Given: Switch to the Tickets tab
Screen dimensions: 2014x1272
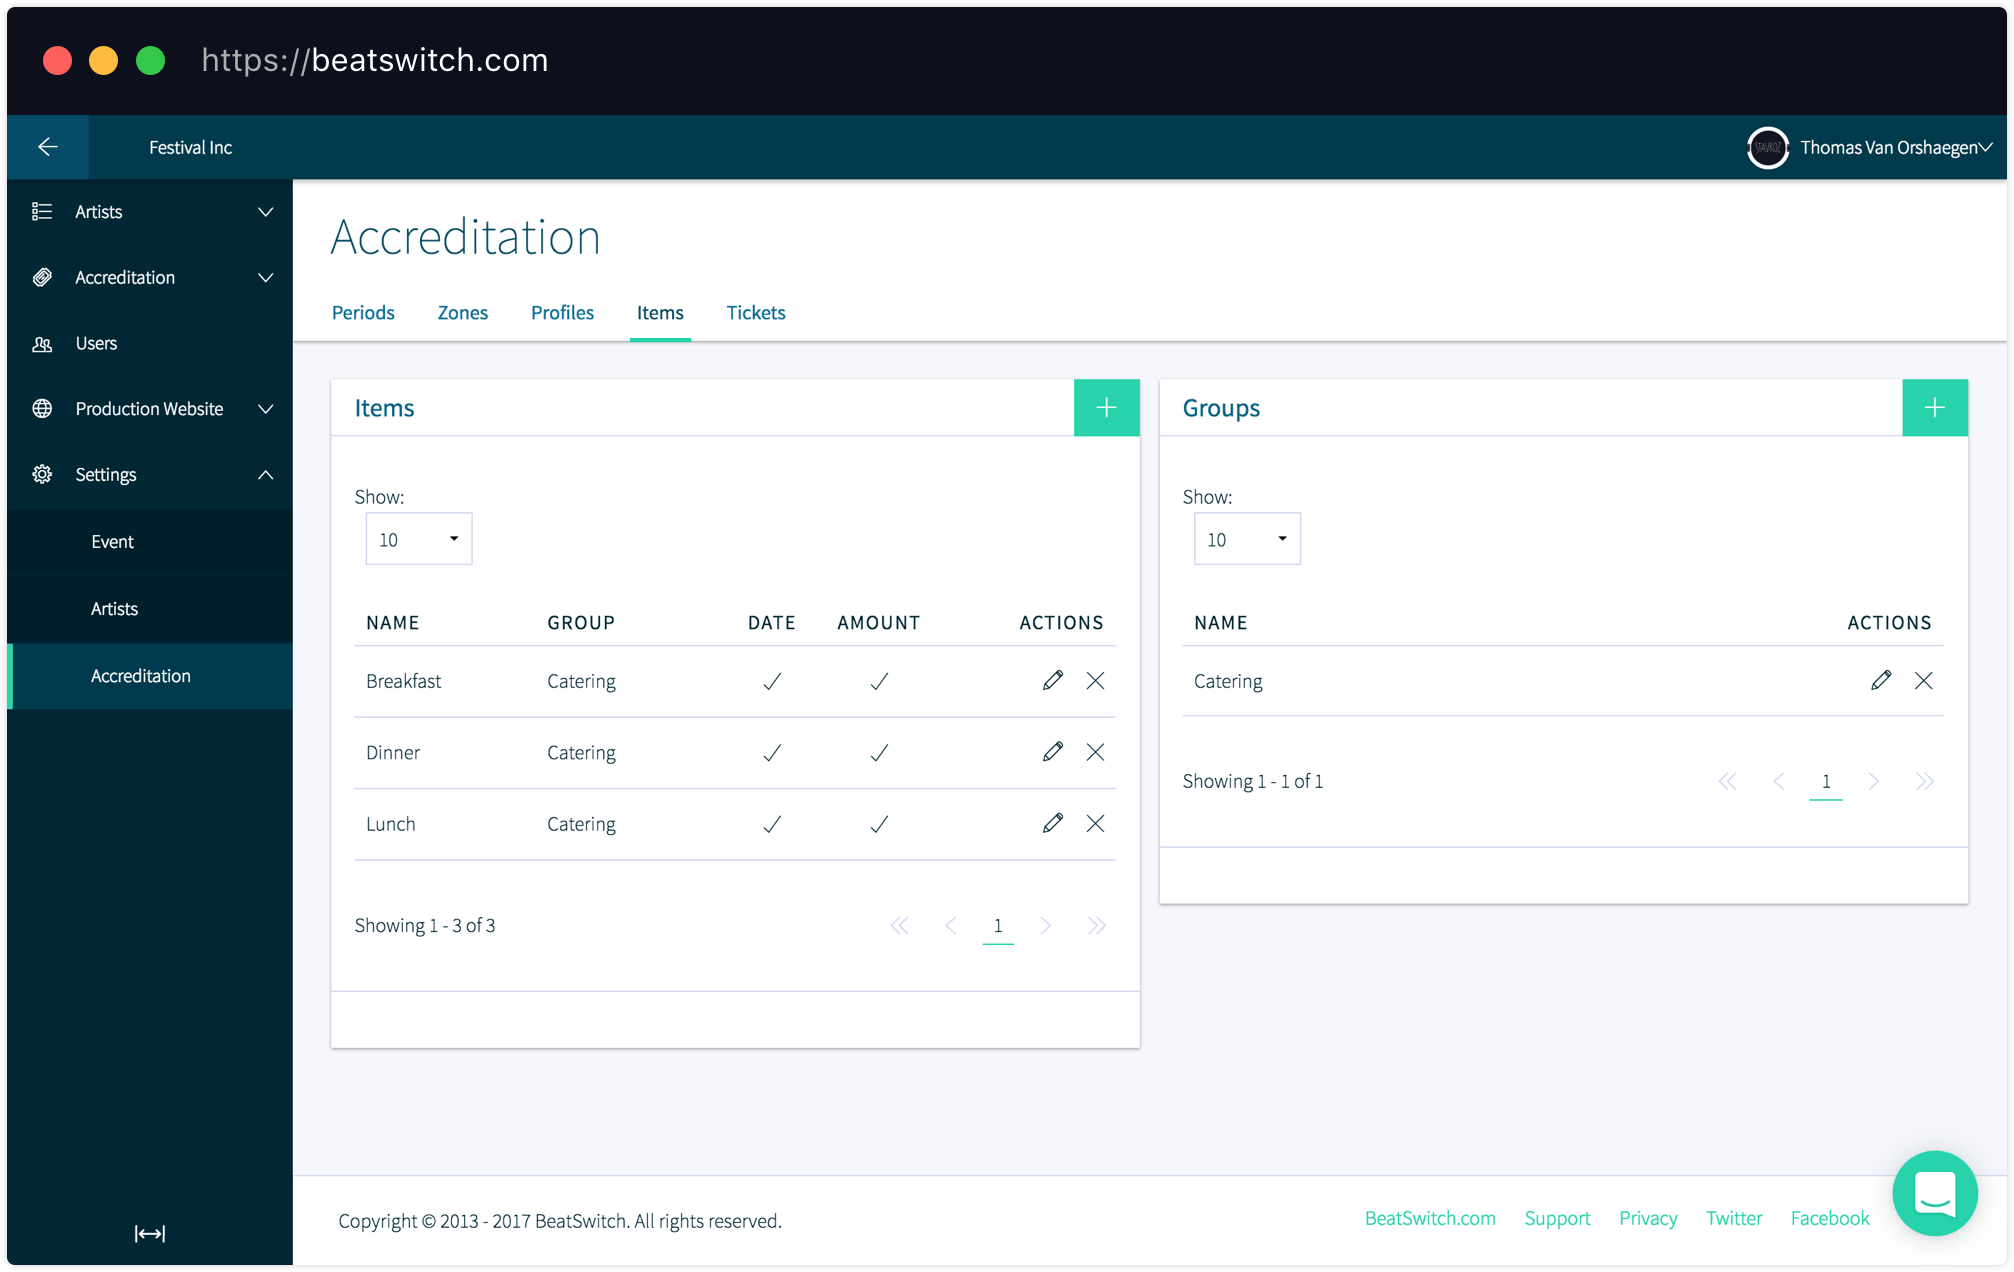Looking at the screenshot, I should pyautogui.click(x=757, y=312).
